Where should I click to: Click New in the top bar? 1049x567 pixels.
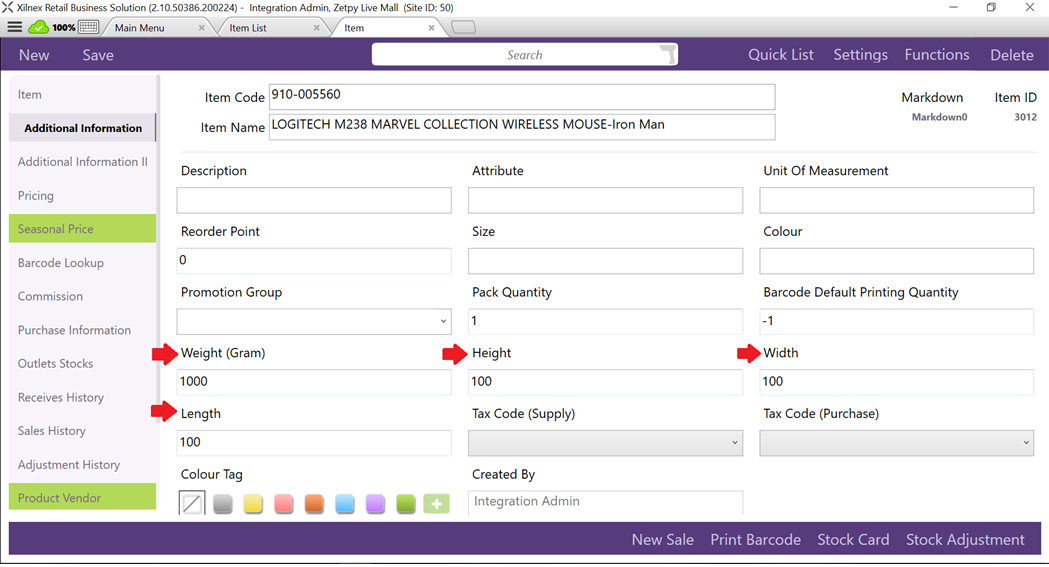34,55
